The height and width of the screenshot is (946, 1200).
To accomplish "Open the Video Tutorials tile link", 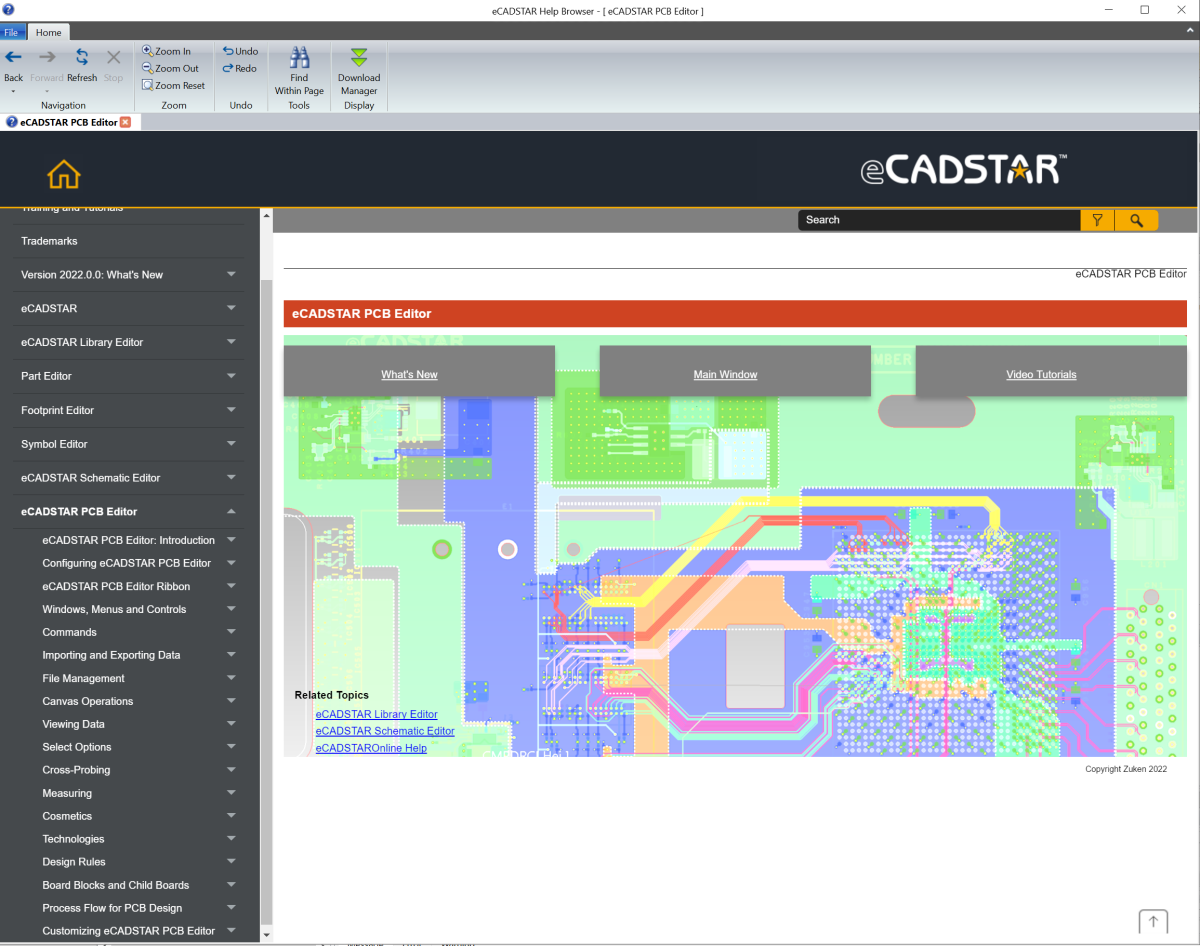I will (1041, 375).
